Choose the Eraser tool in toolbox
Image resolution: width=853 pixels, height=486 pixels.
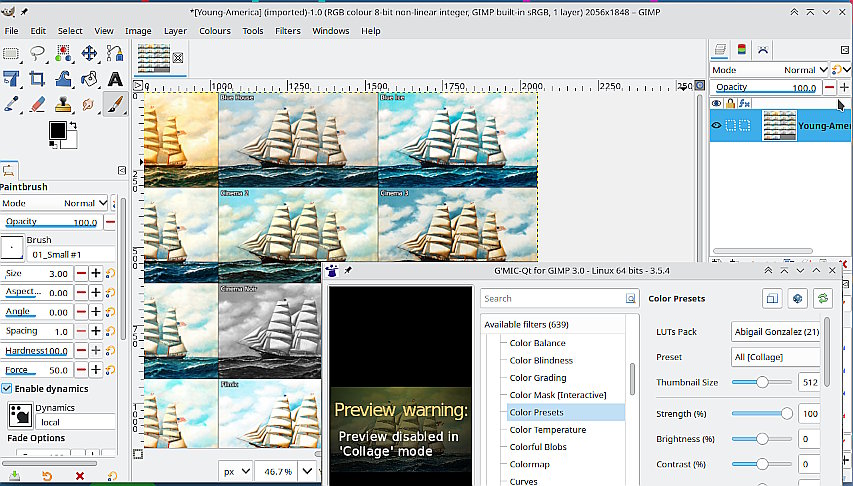point(37,104)
